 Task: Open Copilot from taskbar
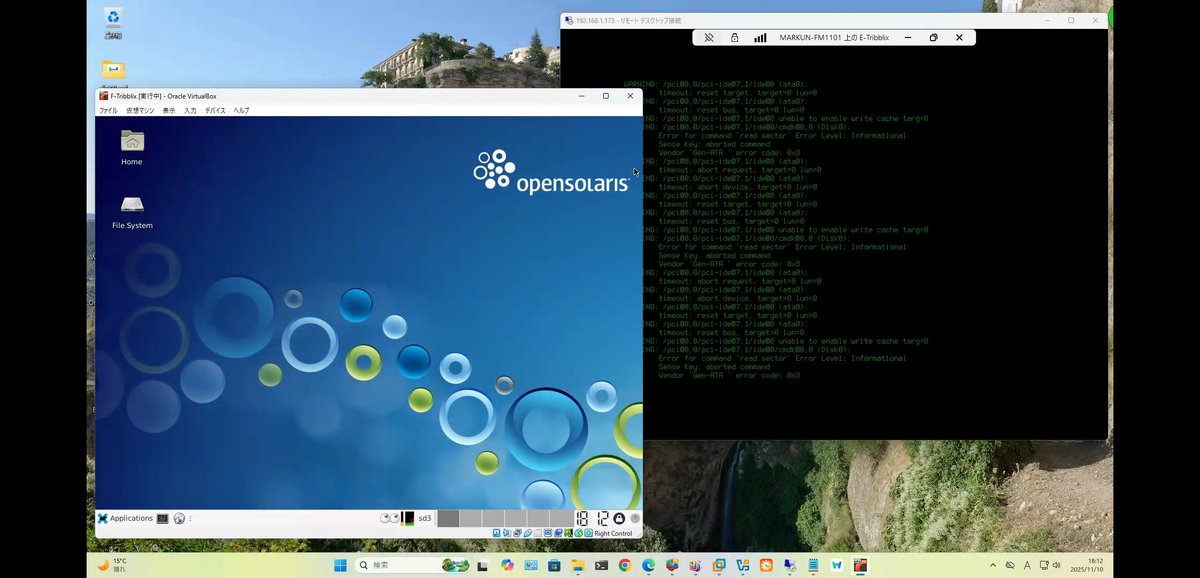pyautogui.click(x=507, y=565)
